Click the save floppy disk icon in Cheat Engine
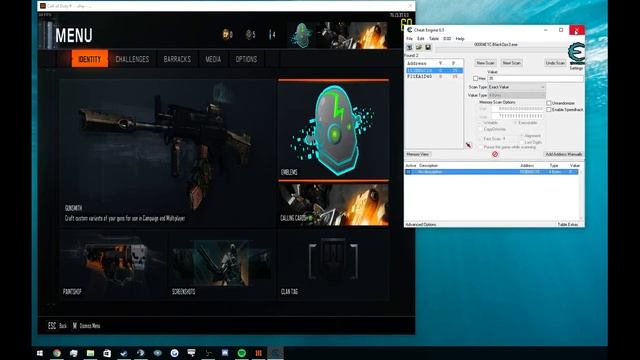The width and height of the screenshot is (640, 360). (428, 47)
